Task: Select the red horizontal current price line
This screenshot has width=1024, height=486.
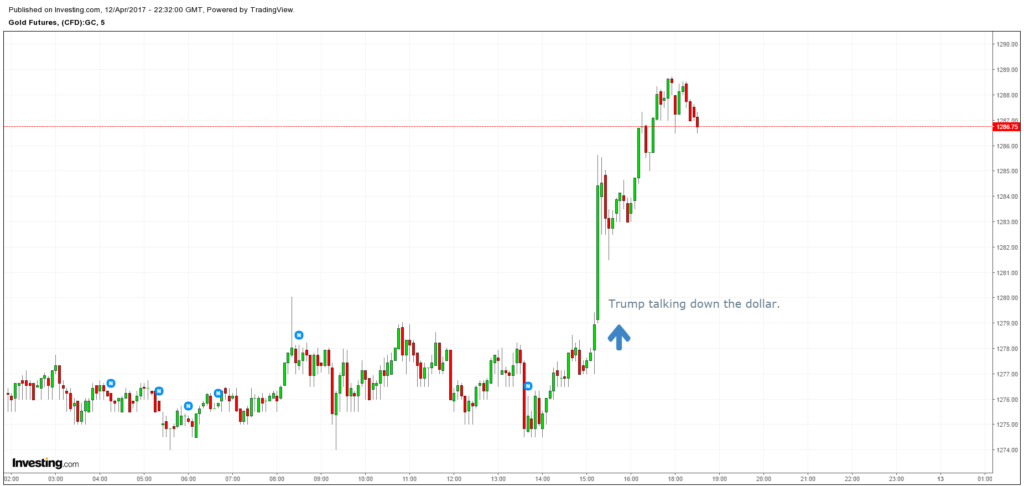Action: click(400, 127)
